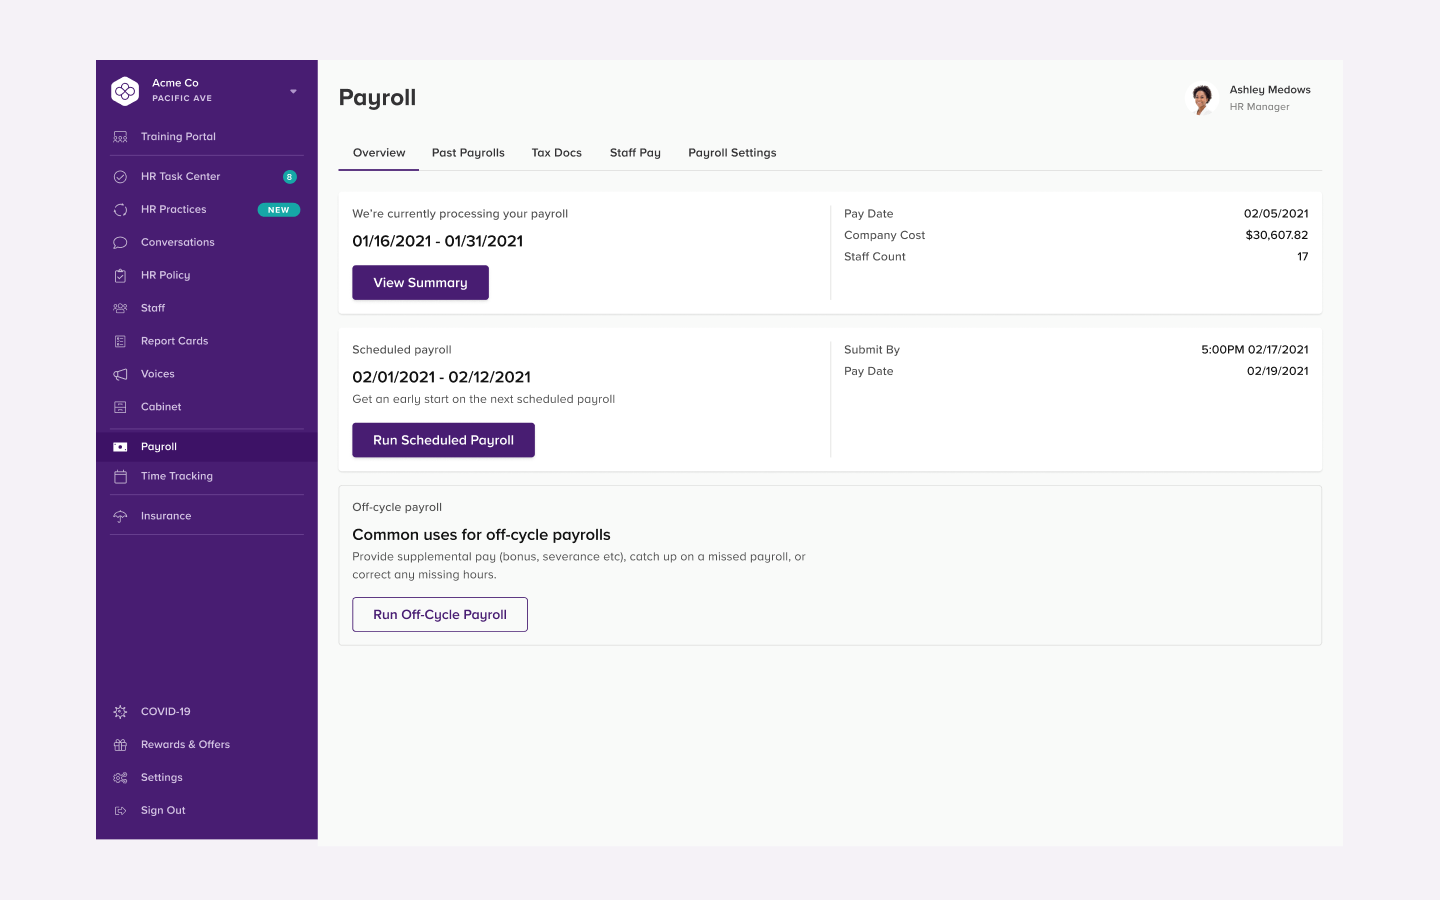Viewport: 1440px width, 900px height.
Task: Select the COVID-19 virus icon
Action: (120, 712)
